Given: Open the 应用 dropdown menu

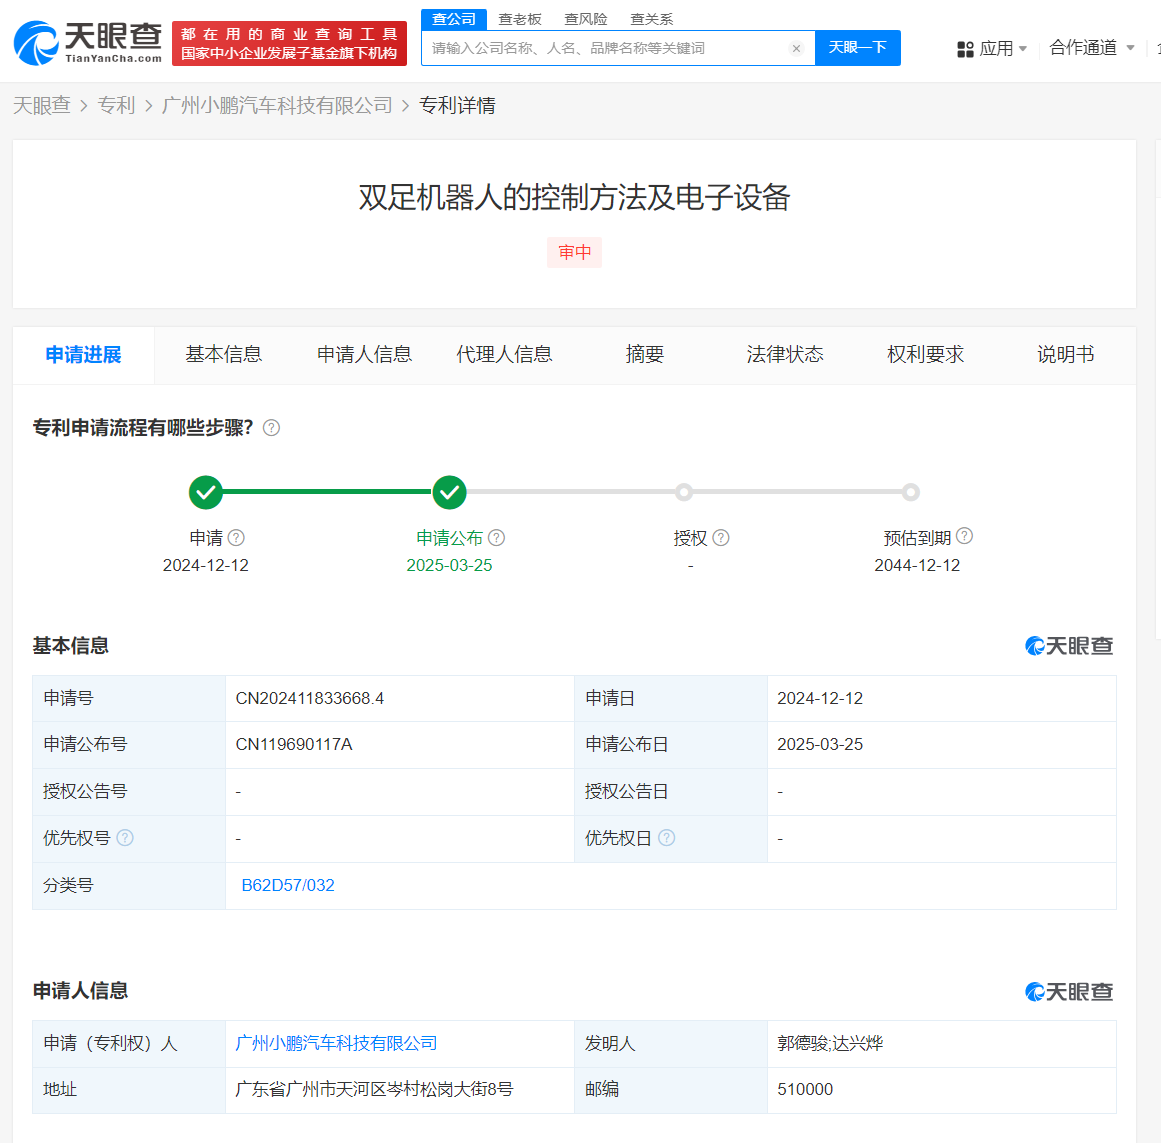Looking at the screenshot, I should pos(992,48).
